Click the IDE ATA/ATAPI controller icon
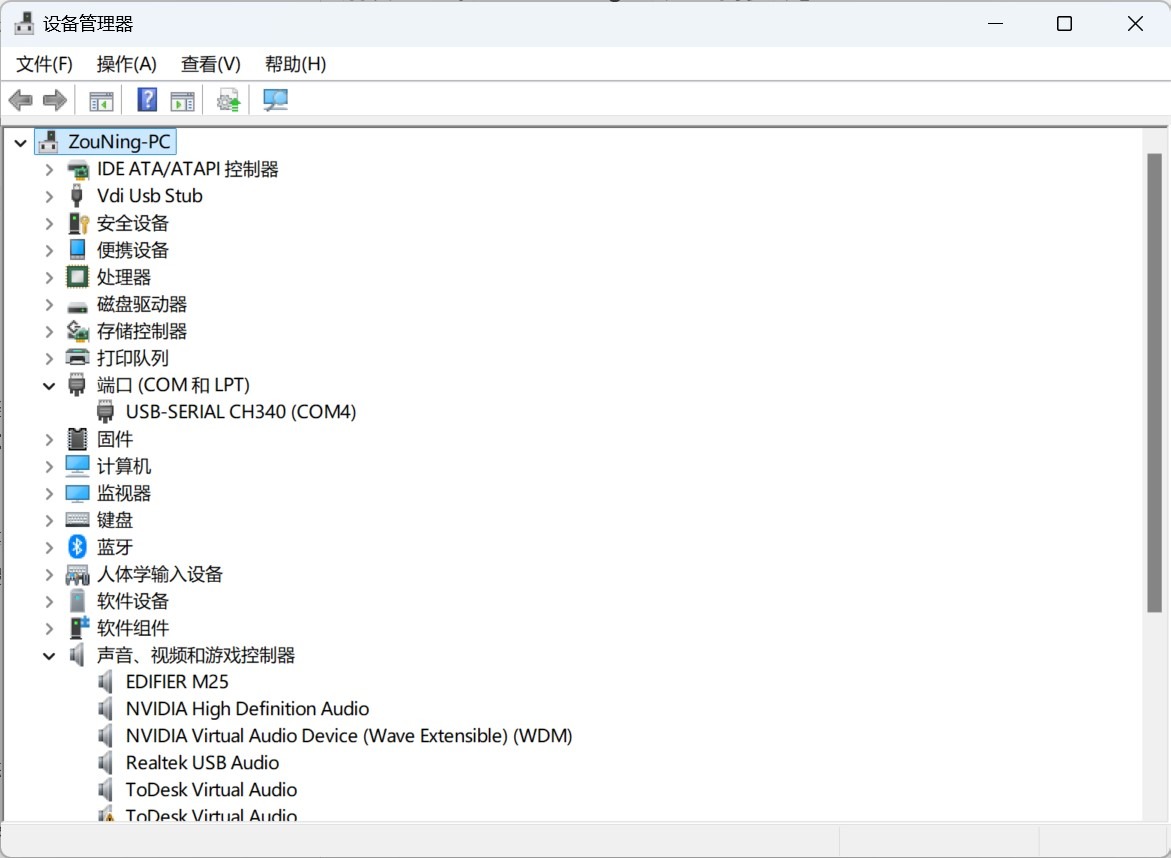 [78, 170]
